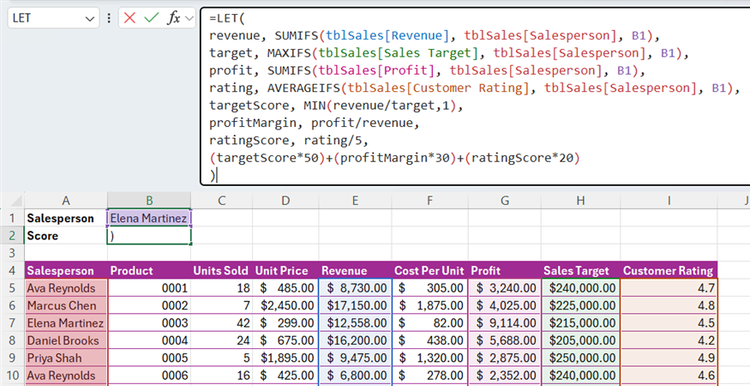
Task: Select row 10 header
Action: pyautogui.click(x=12, y=375)
